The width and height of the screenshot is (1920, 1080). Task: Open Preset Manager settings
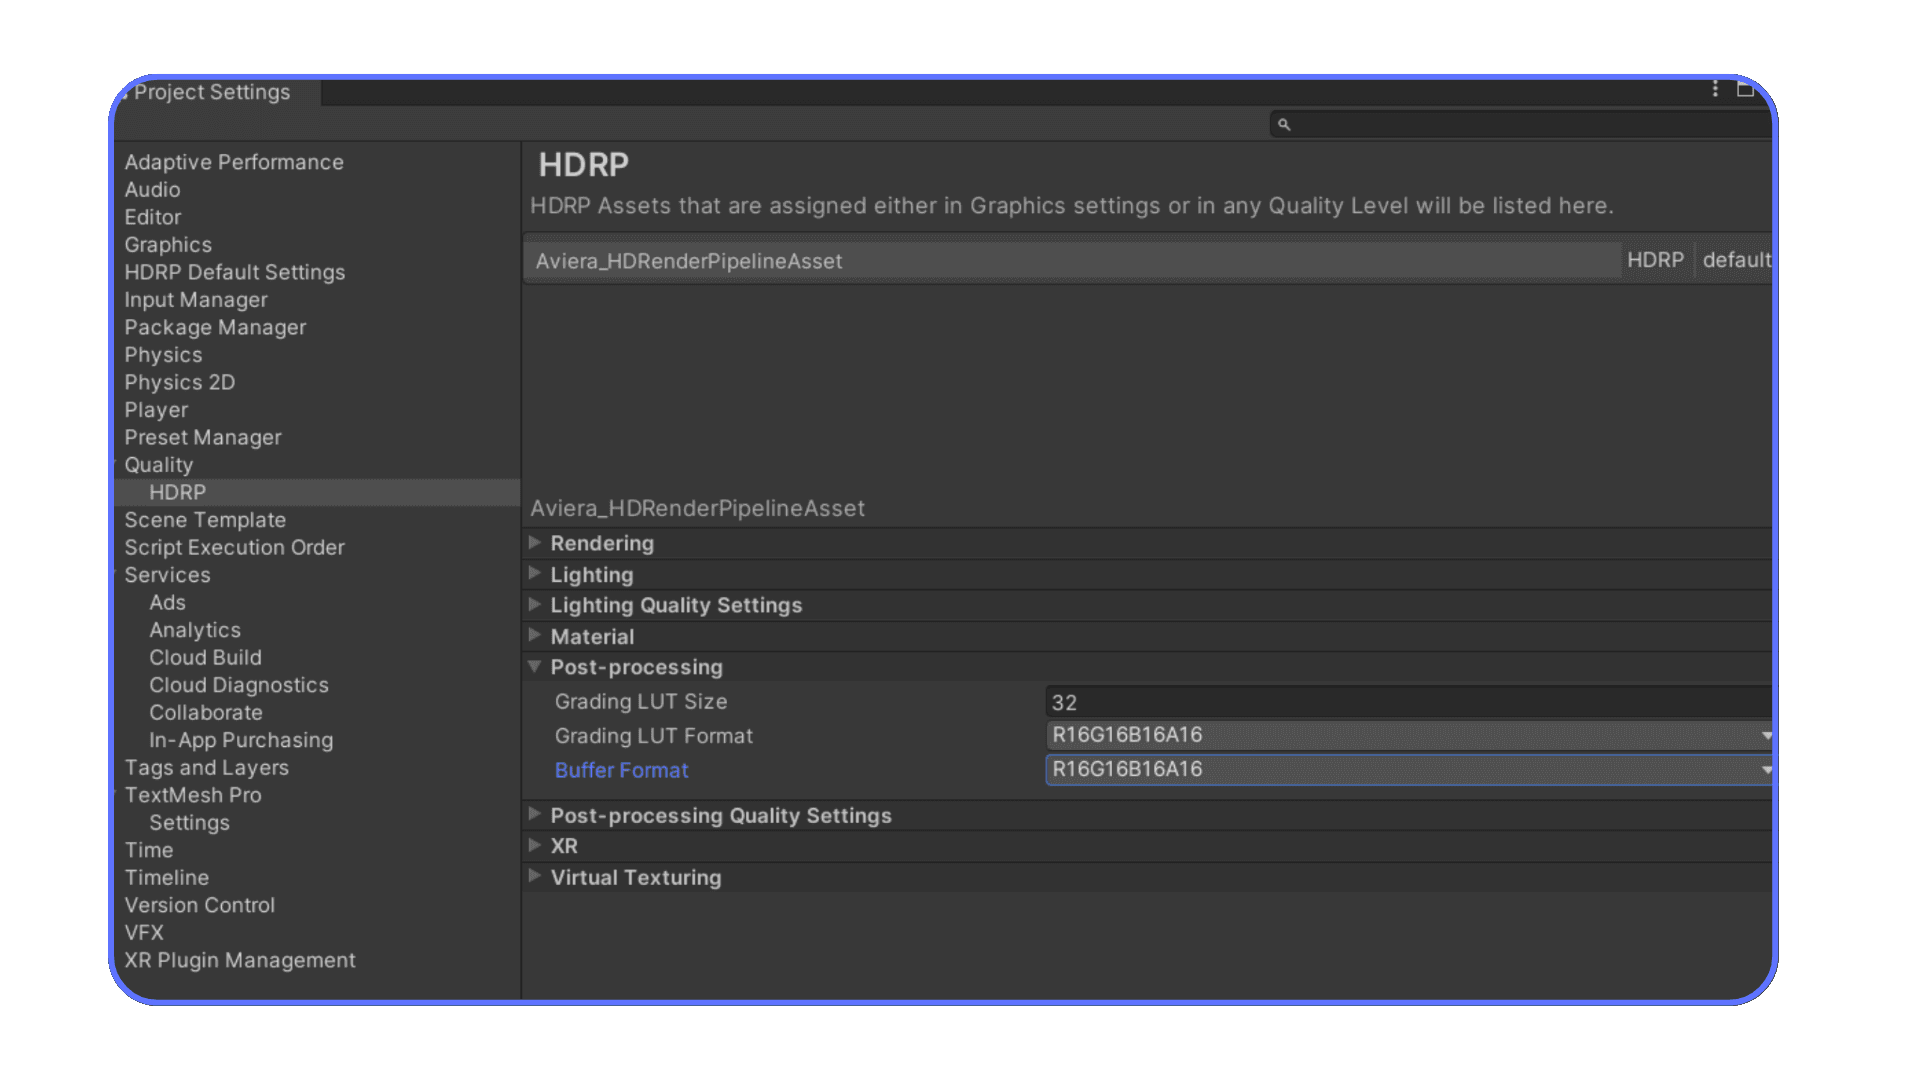[203, 437]
